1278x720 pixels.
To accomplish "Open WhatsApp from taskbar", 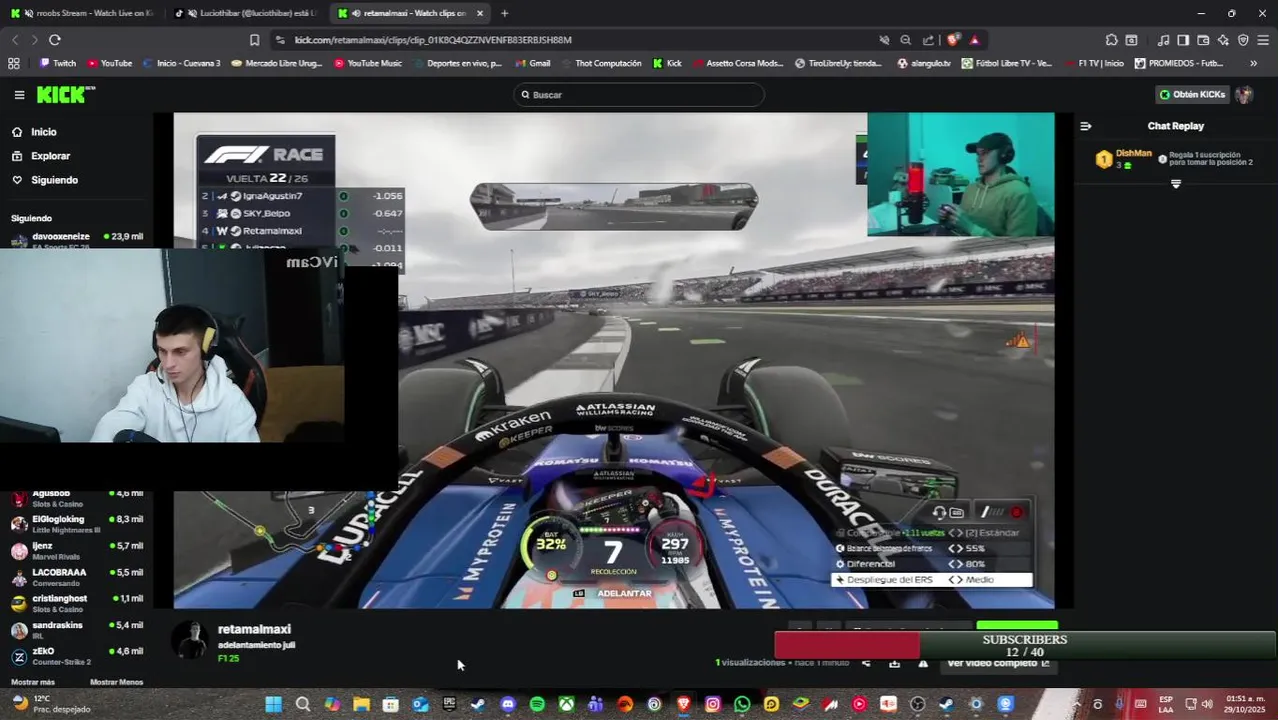I will point(742,704).
